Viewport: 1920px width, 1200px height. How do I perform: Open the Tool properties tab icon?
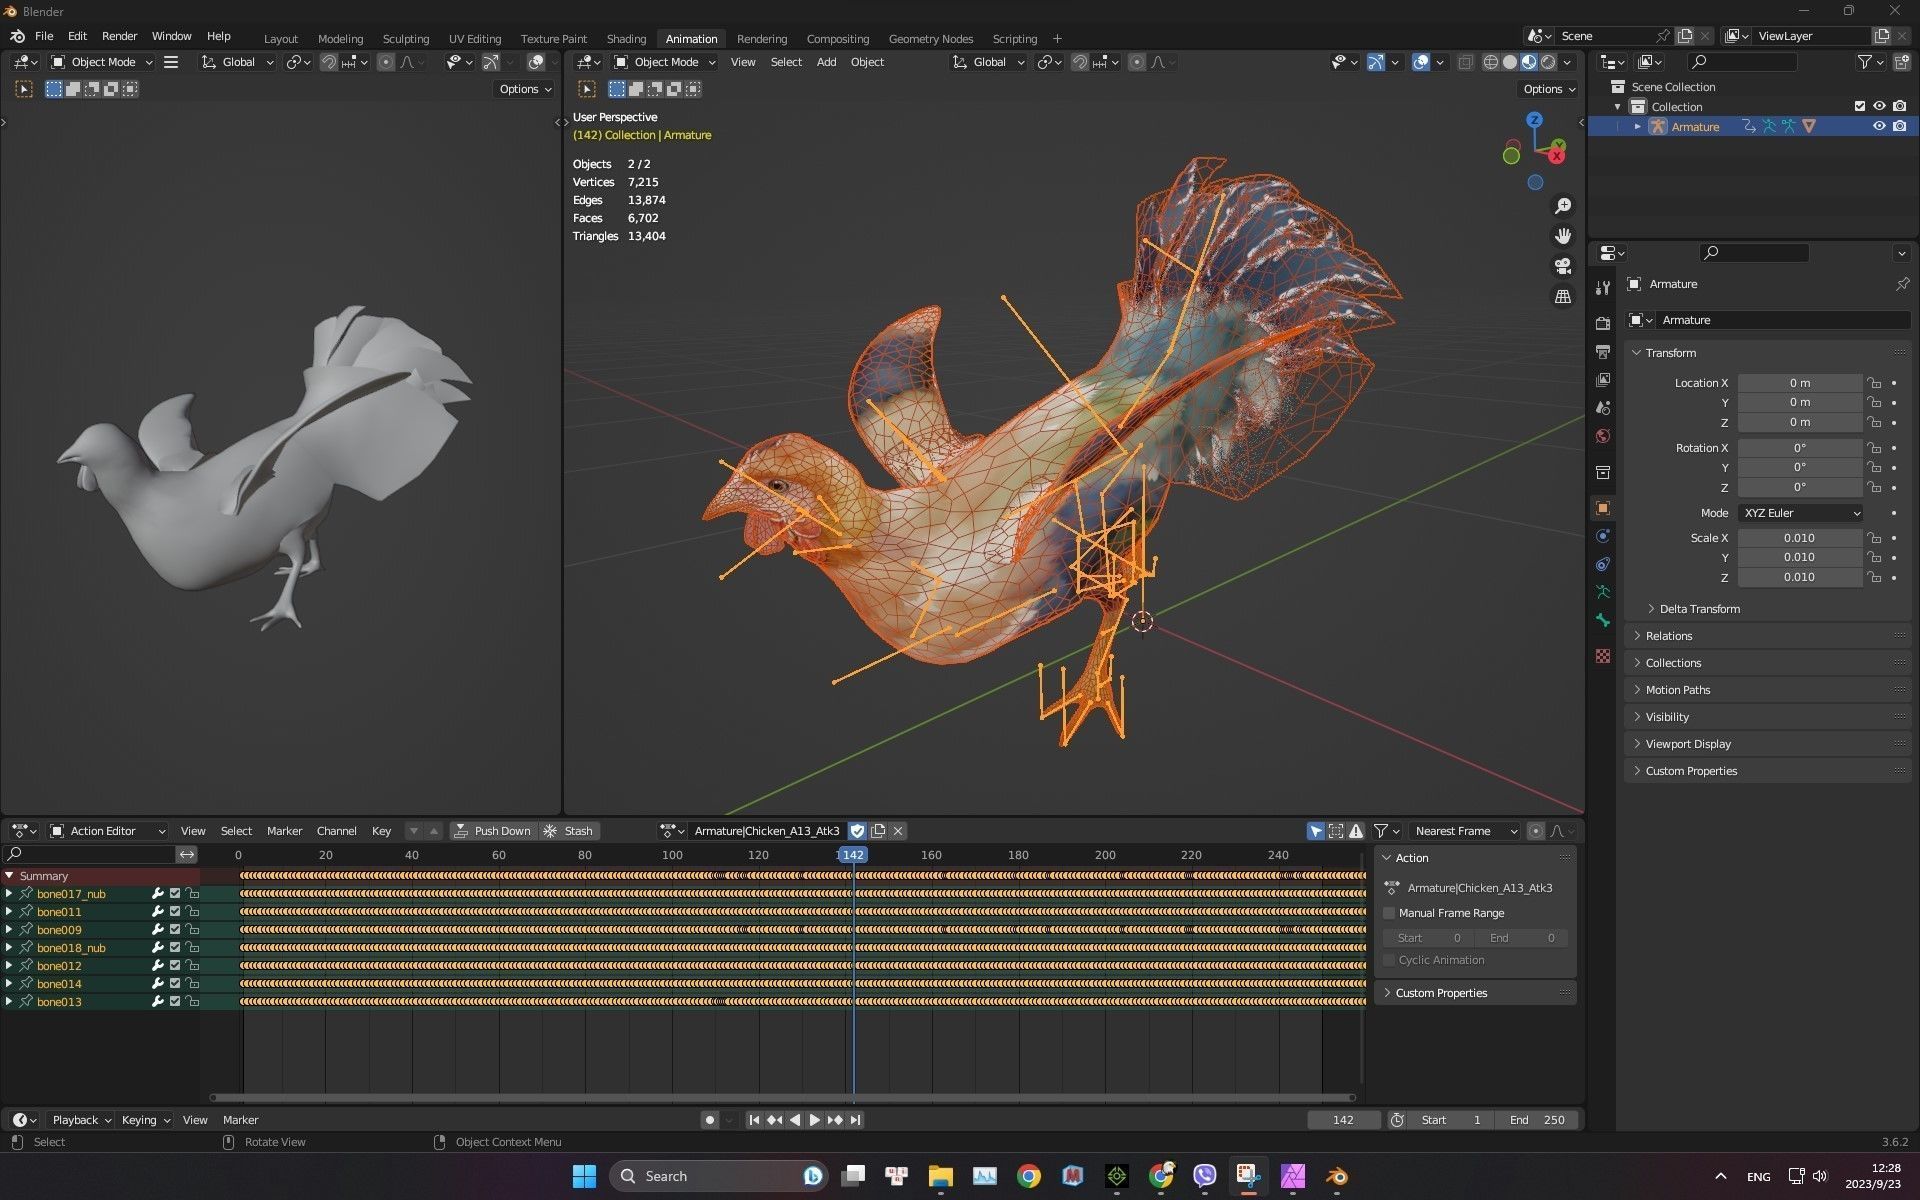[x=1603, y=288]
